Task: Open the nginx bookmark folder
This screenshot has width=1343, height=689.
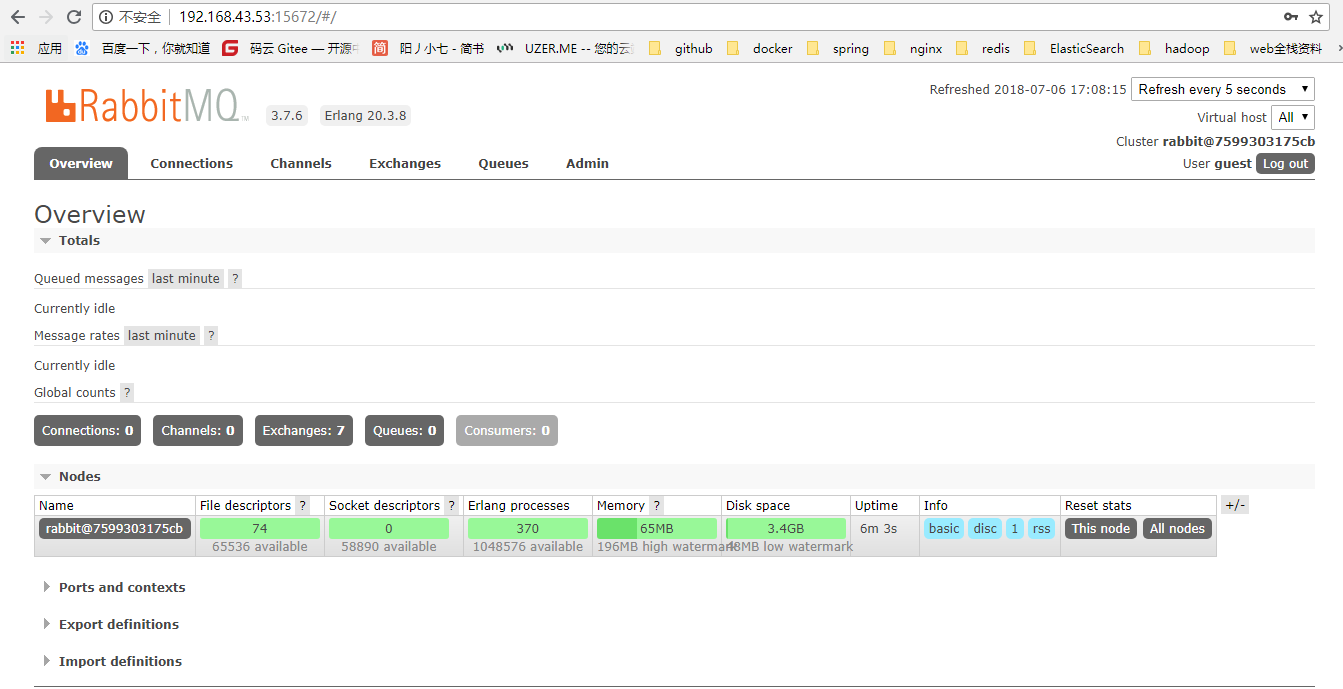Action: pyautogui.click(x=913, y=48)
